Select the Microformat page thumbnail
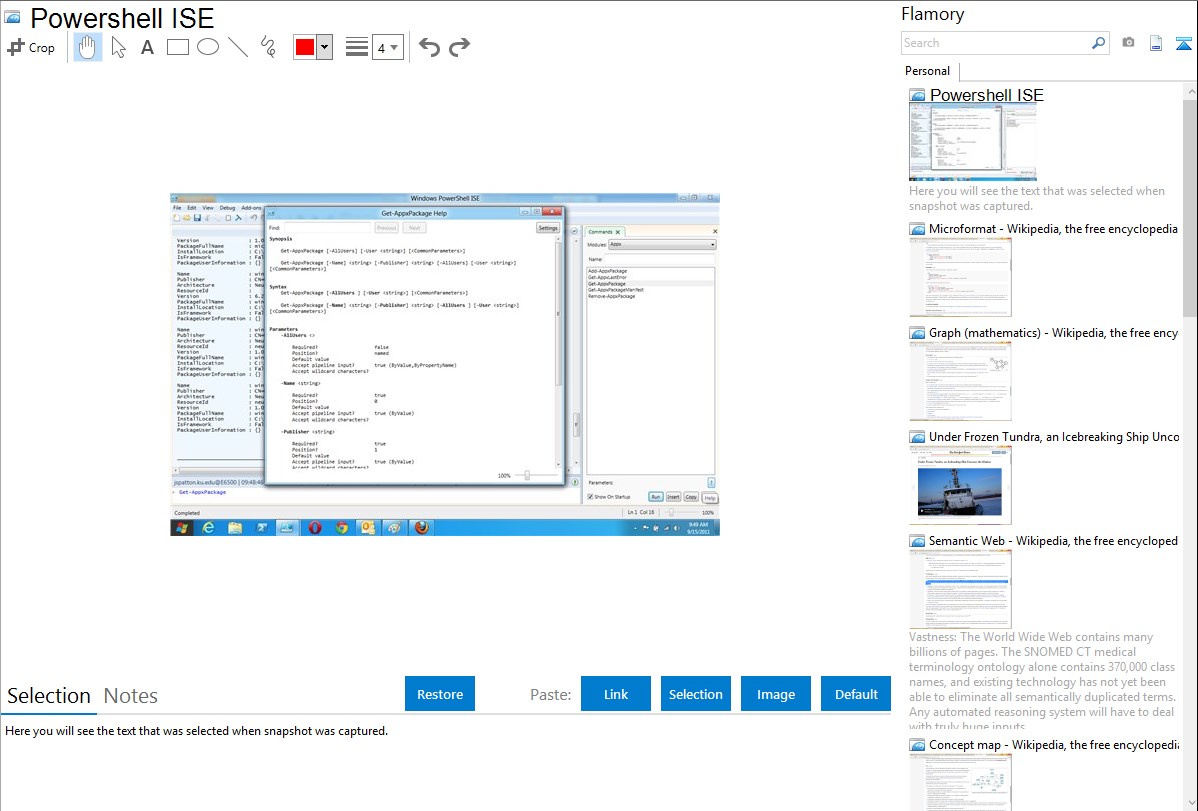The width and height of the screenshot is (1198, 811). click(x=960, y=277)
